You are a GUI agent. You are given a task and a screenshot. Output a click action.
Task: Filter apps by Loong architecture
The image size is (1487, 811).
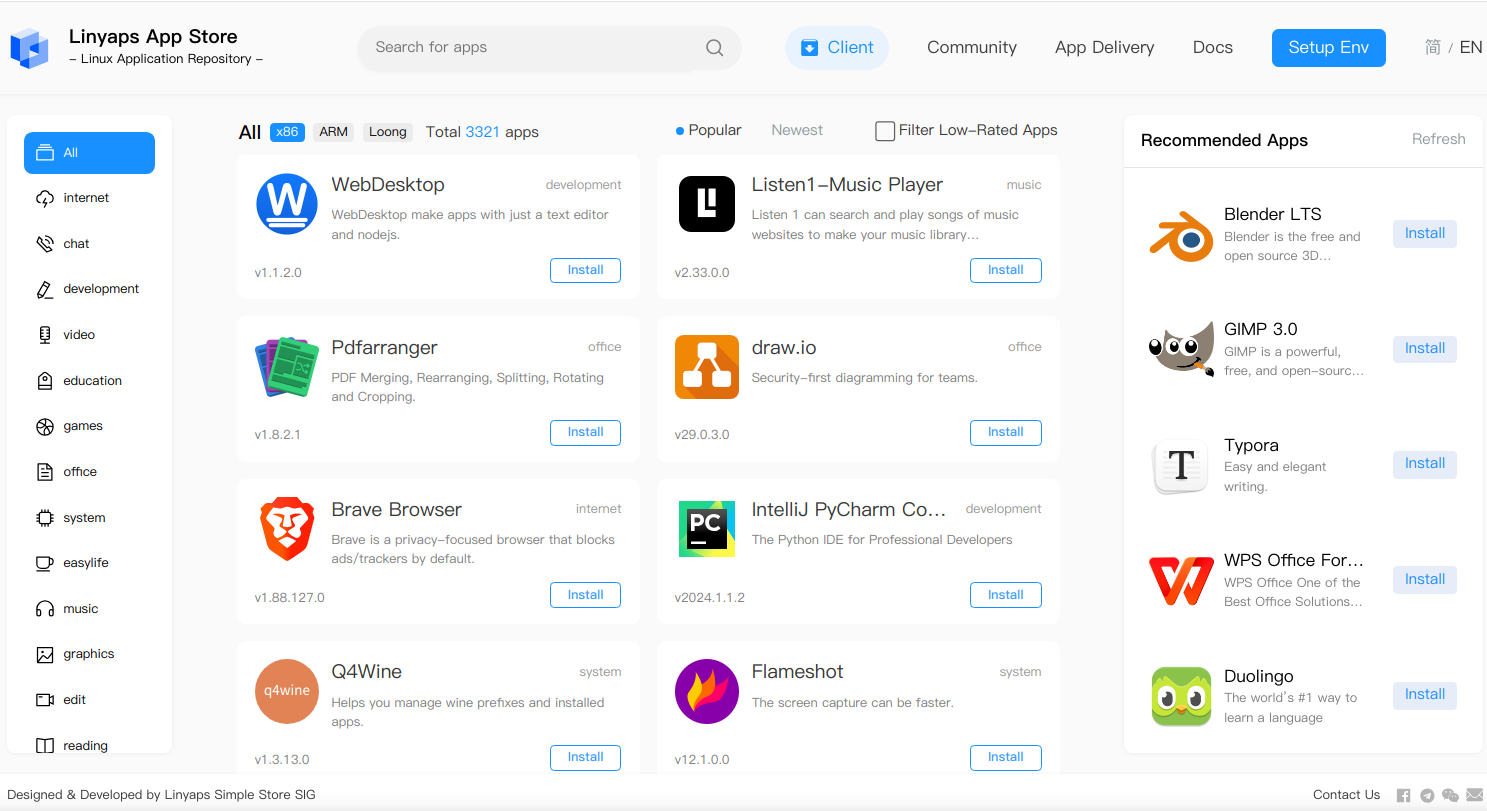pos(387,131)
